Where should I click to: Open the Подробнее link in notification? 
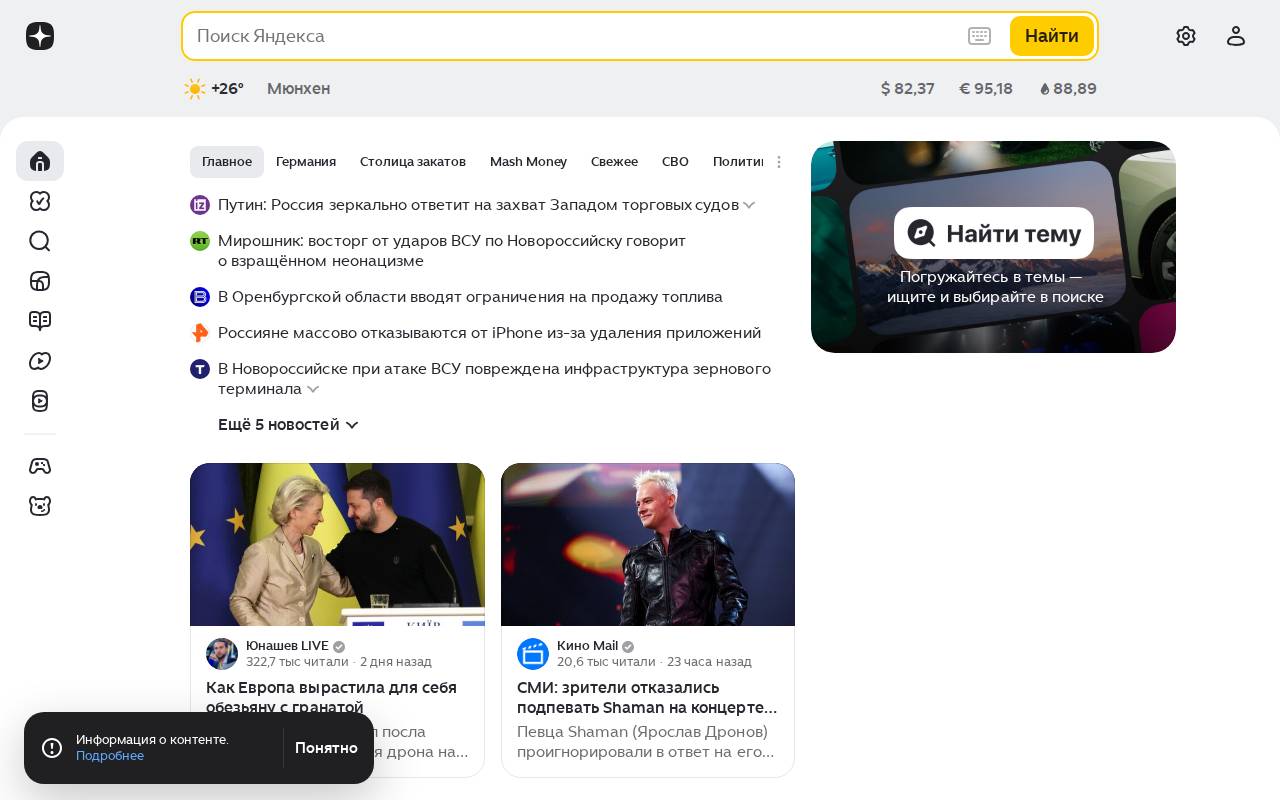(x=110, y=756)
